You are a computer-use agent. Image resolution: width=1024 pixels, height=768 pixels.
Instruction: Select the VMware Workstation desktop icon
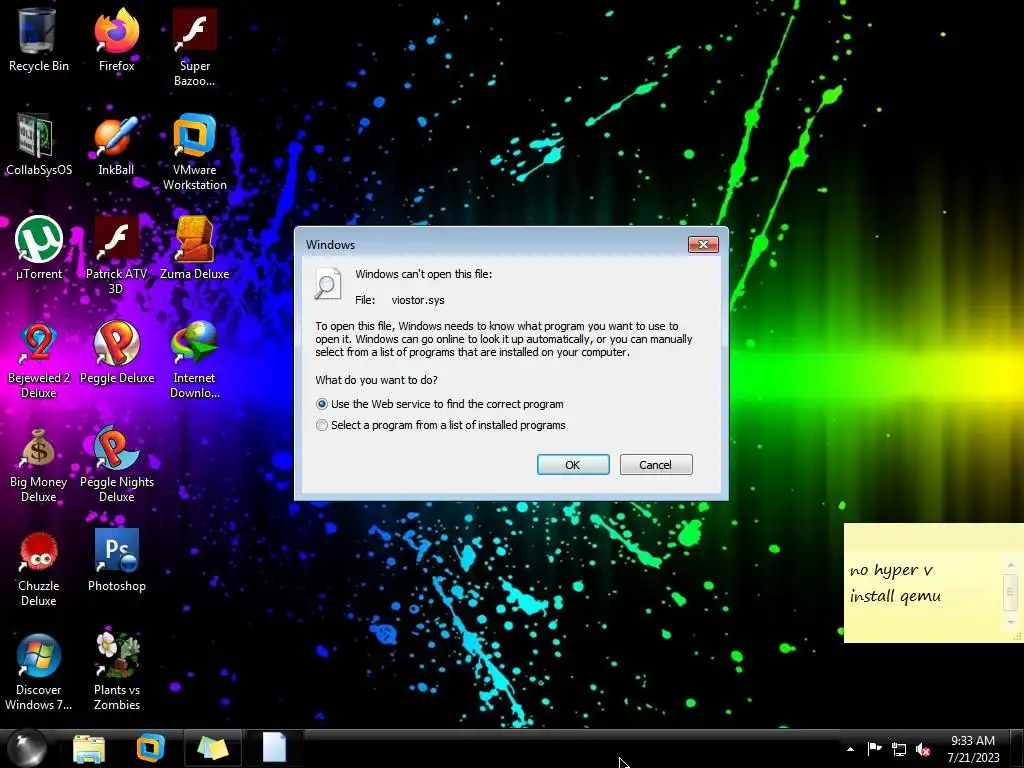pos(195,152)
